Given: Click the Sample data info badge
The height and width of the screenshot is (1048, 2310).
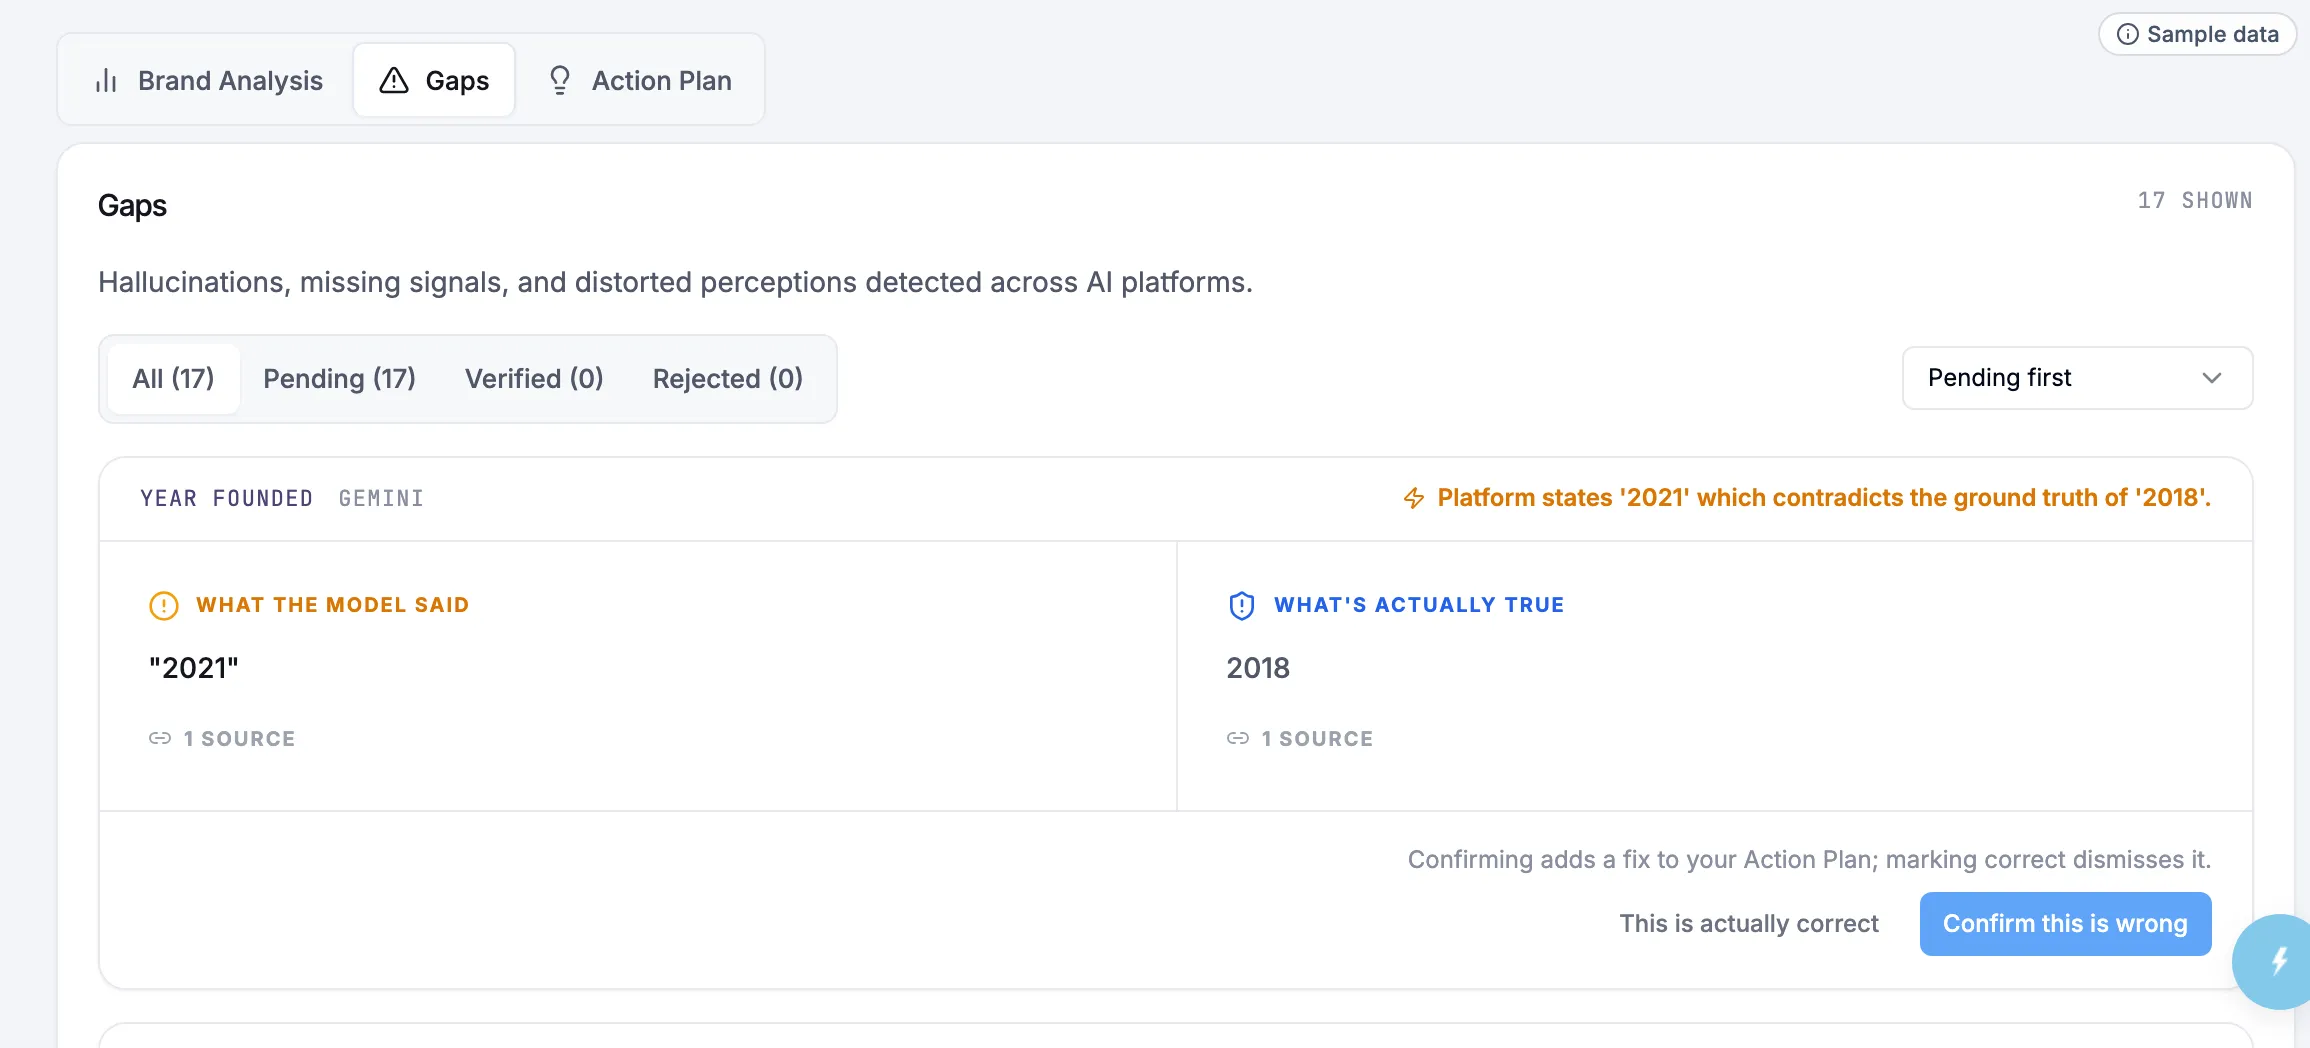Looking at the screenshot, I should (2197, 34).
